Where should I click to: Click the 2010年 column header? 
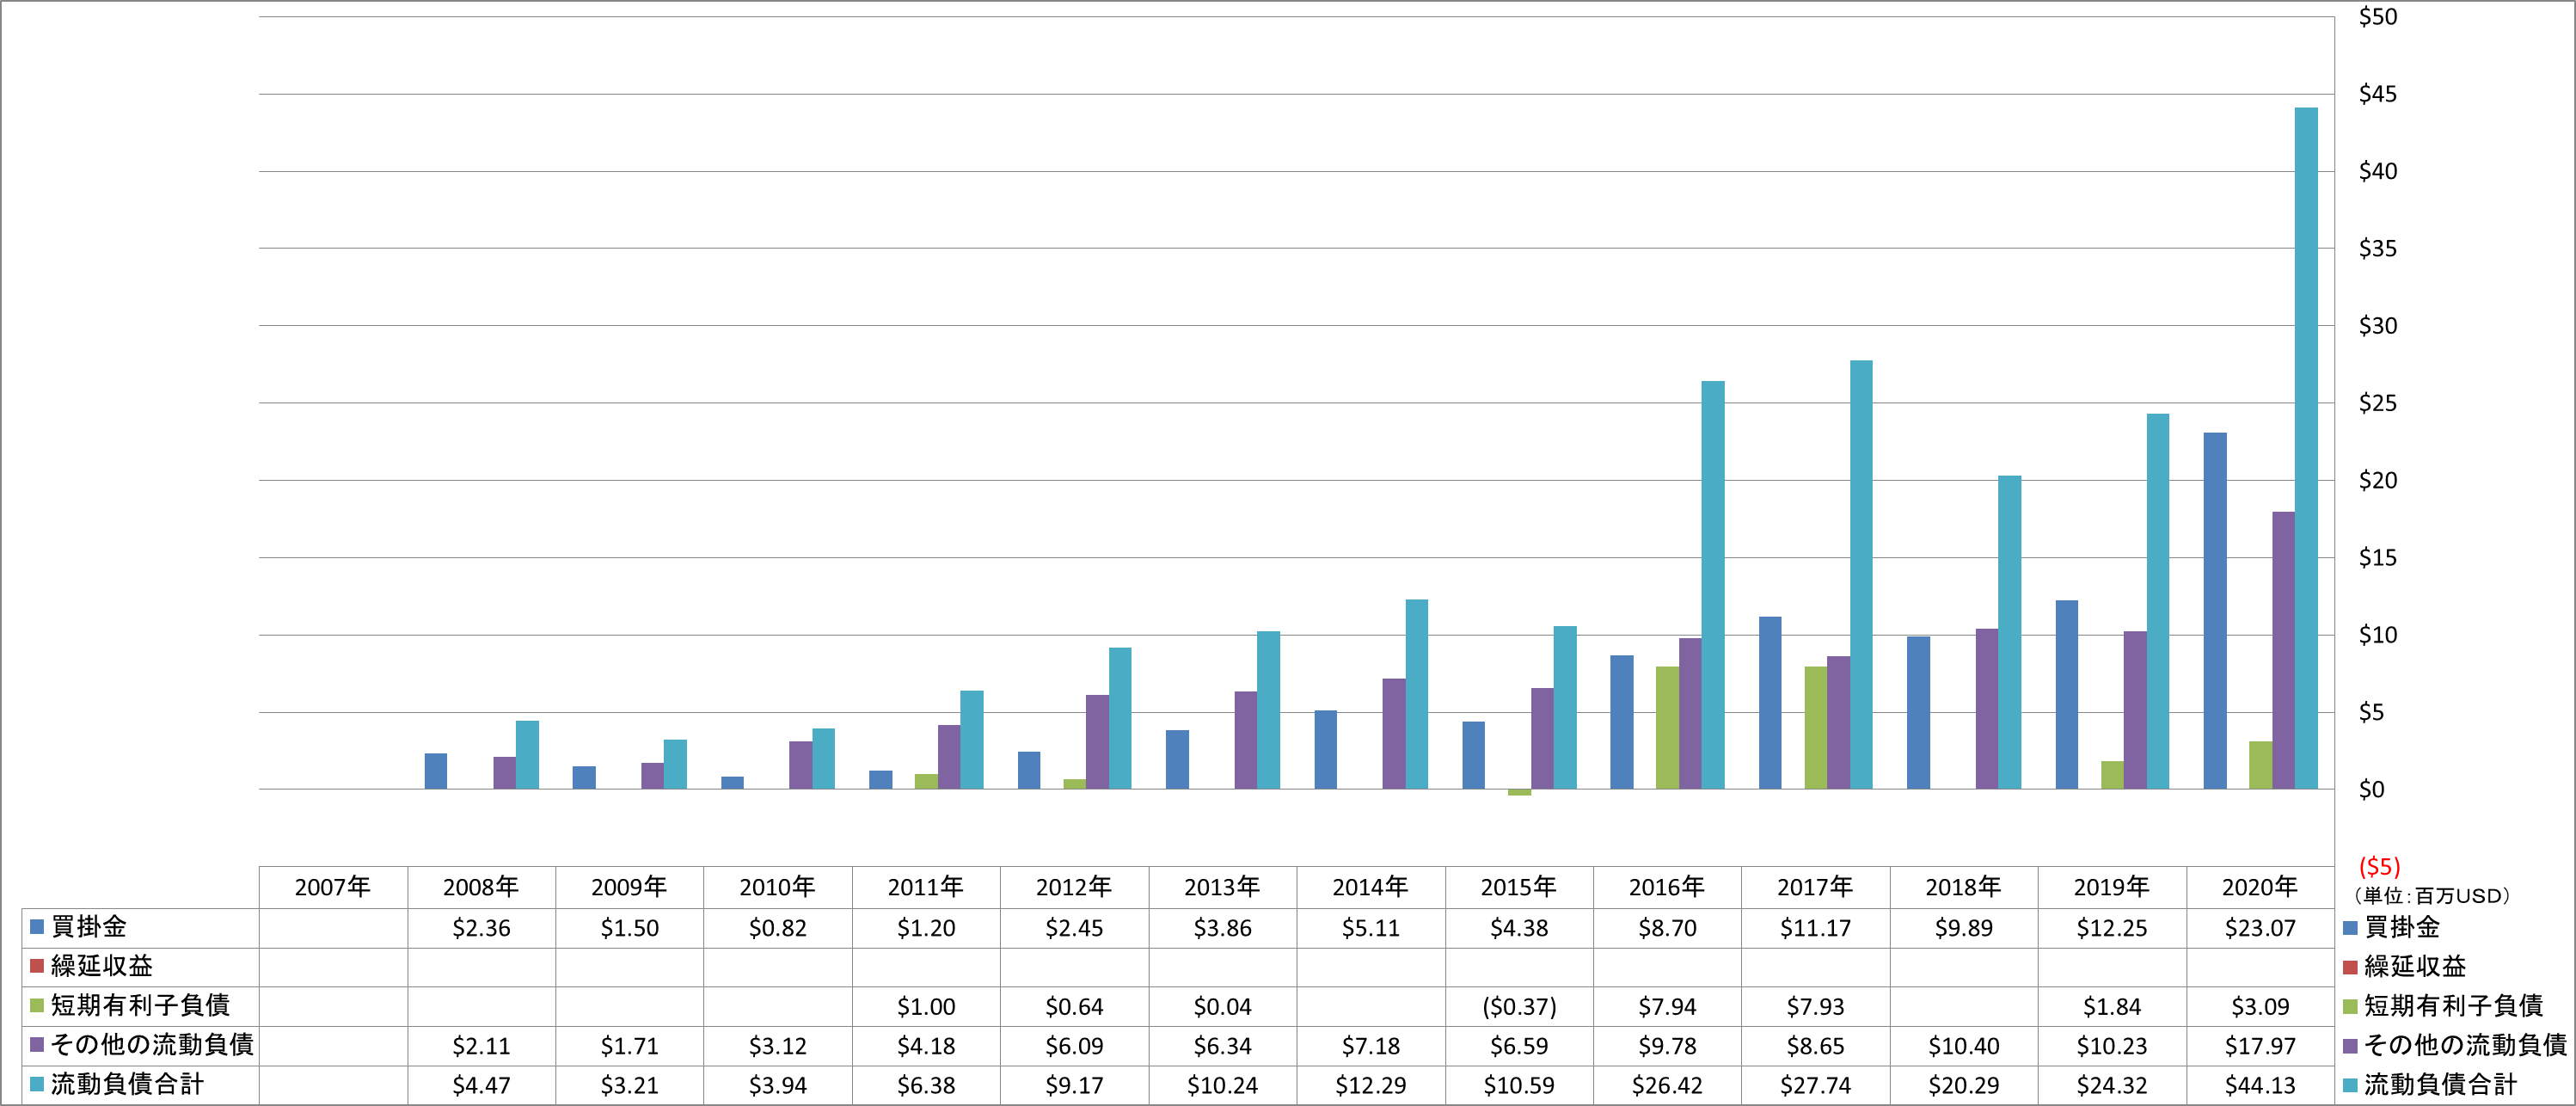(778, 887)
